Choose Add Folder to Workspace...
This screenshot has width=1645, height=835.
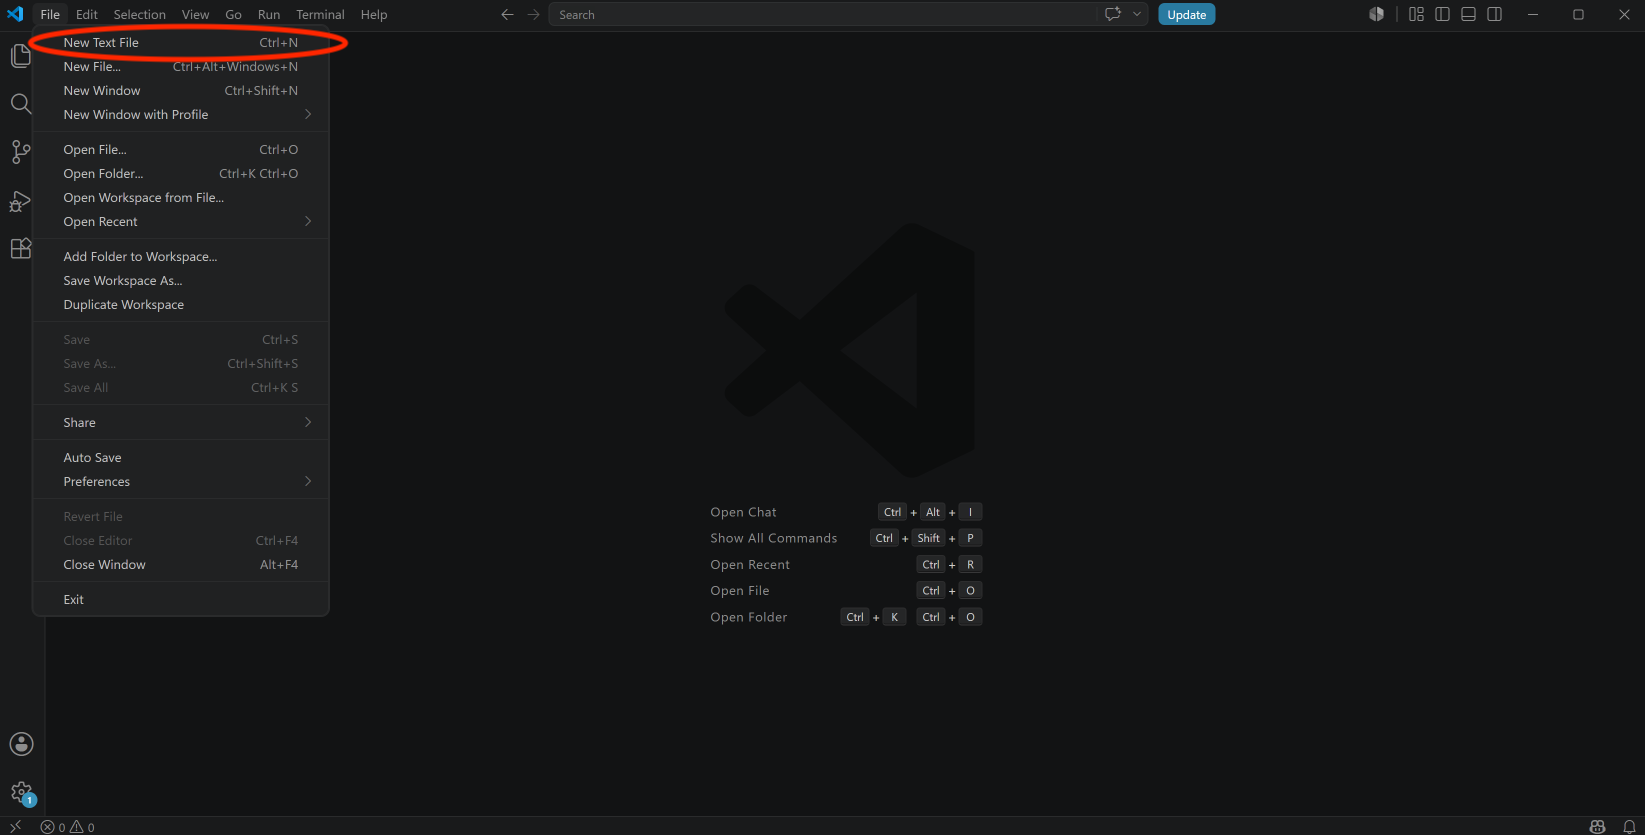point(181,257)
